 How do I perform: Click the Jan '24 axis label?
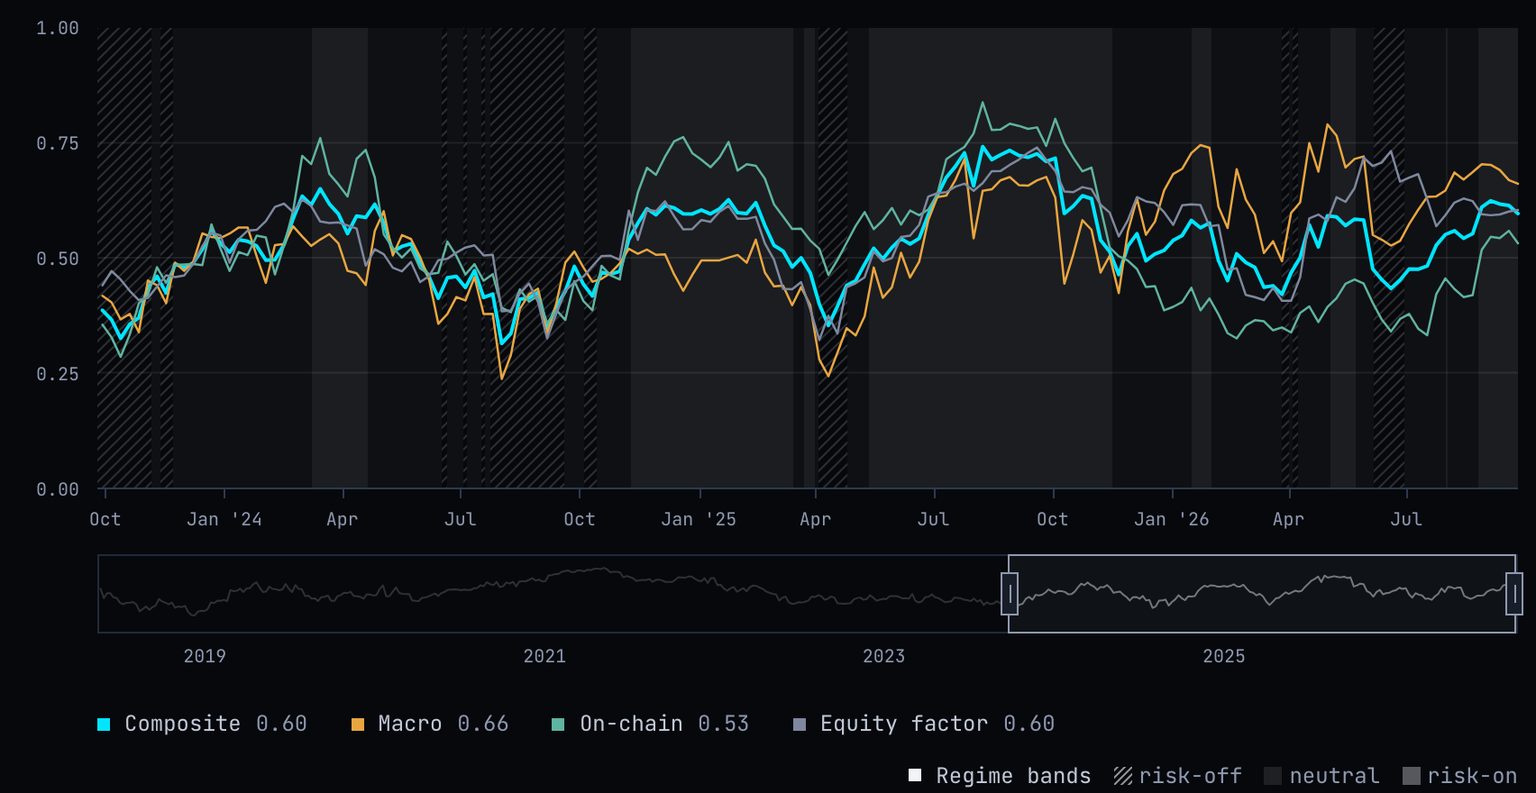[x=224, y=519]
